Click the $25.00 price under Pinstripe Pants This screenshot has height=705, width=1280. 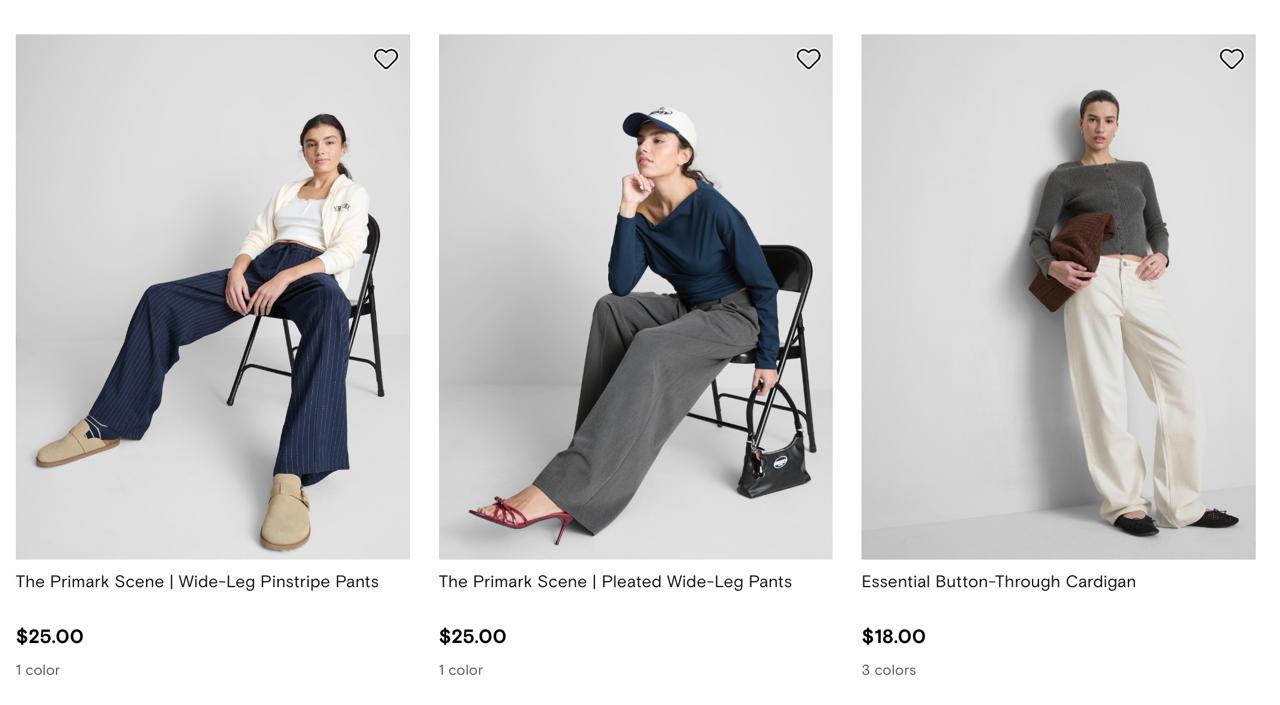pos(50,637)
